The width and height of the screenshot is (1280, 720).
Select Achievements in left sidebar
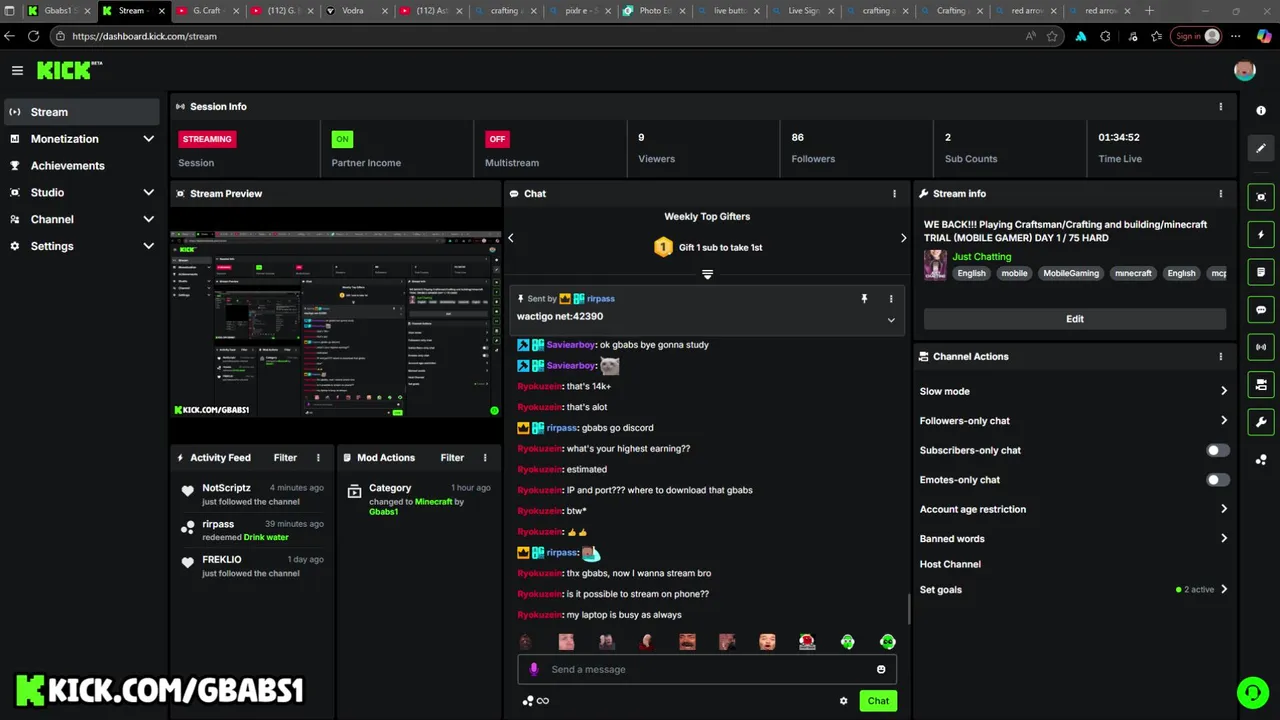[81, 165]
